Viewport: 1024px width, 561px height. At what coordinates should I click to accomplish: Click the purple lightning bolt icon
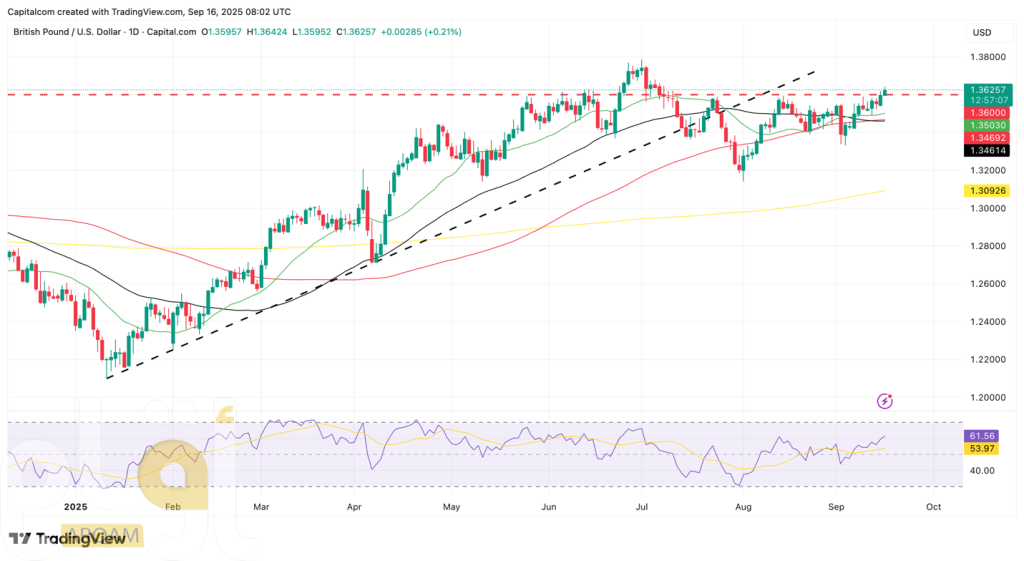point(885,401)
